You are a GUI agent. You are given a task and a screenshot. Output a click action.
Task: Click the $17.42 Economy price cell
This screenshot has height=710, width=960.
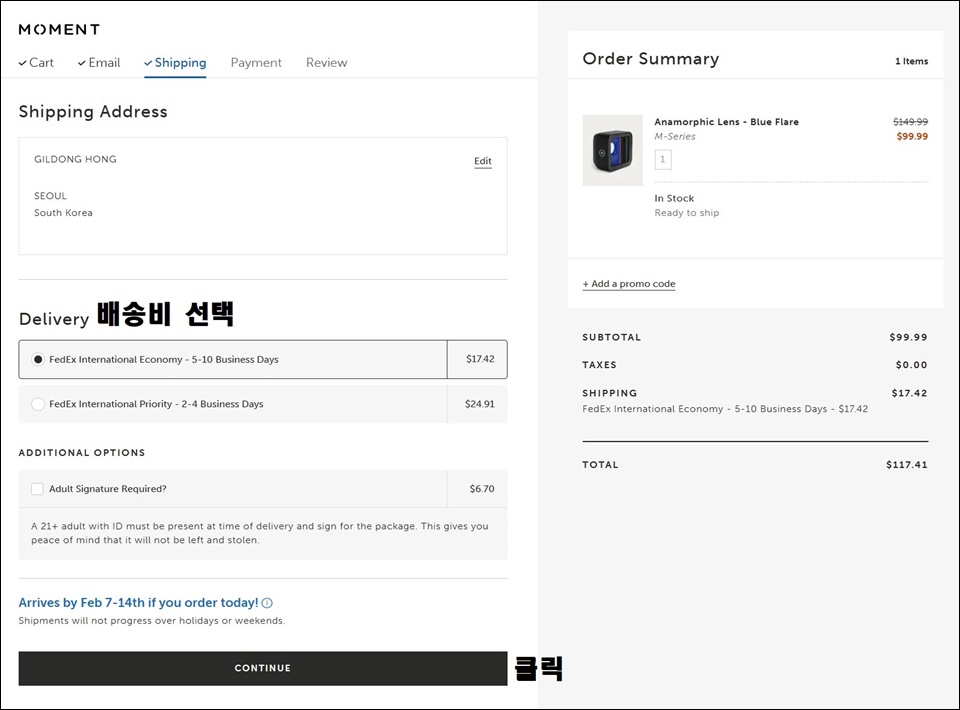pos(480,359)
